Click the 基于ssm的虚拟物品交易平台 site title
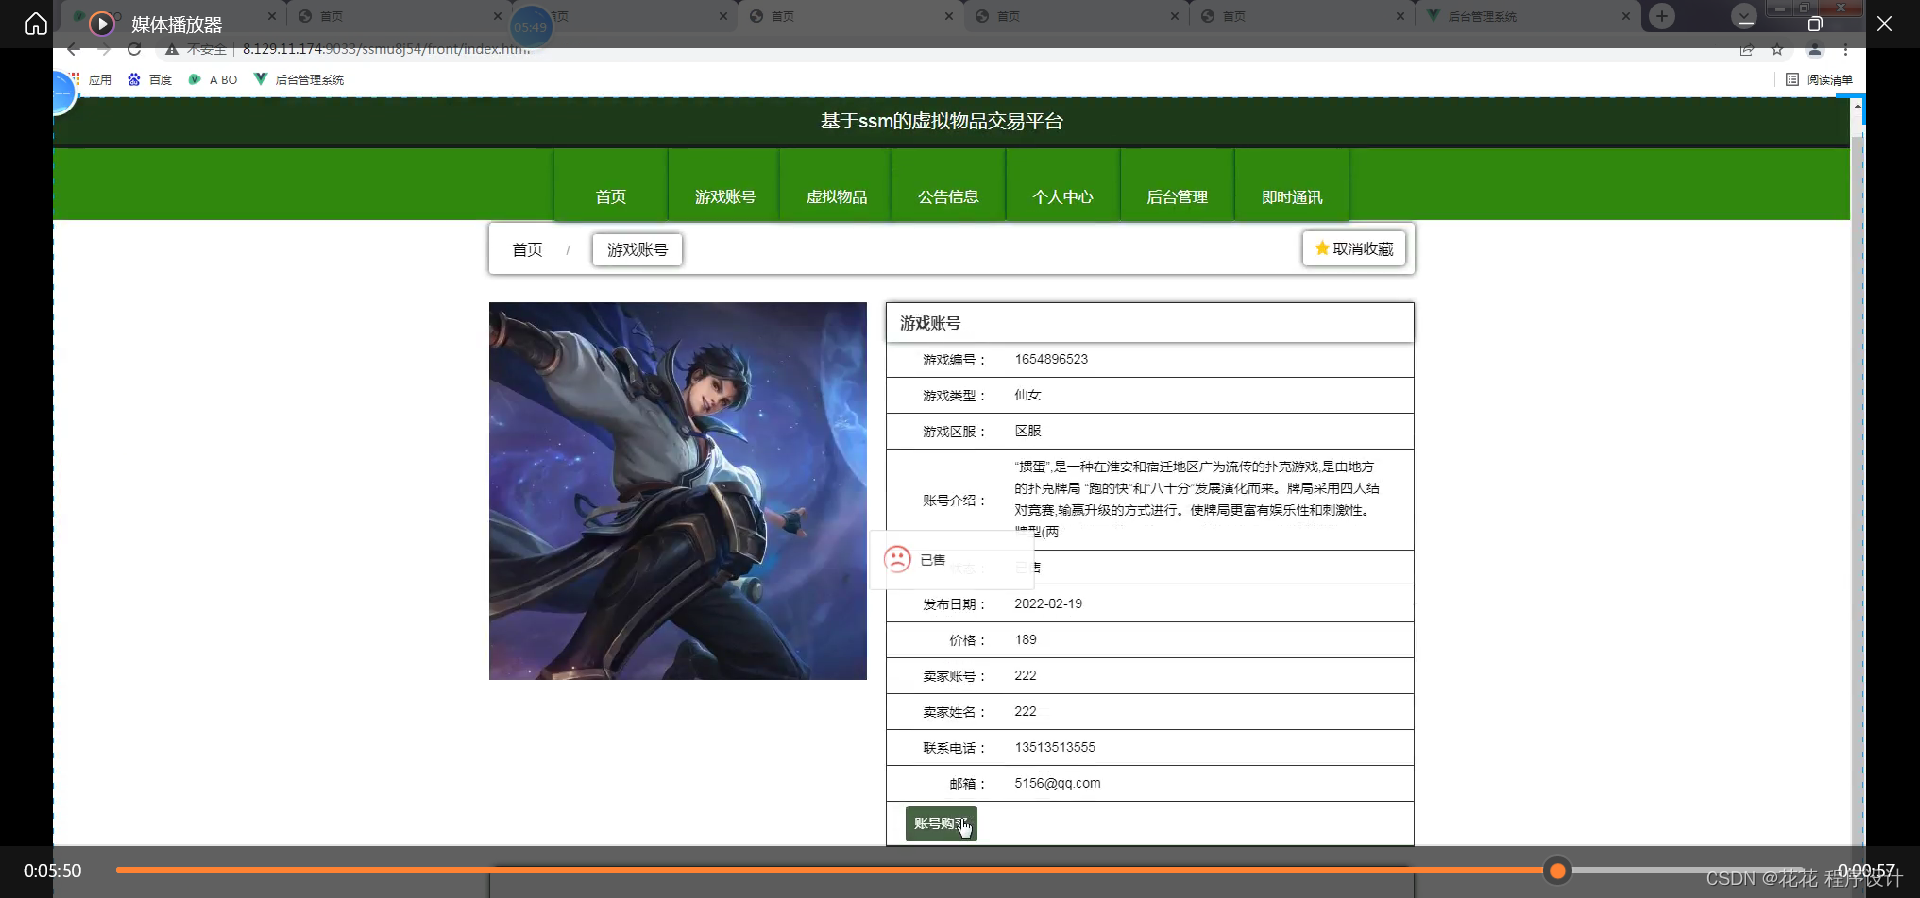 (942, 121)
